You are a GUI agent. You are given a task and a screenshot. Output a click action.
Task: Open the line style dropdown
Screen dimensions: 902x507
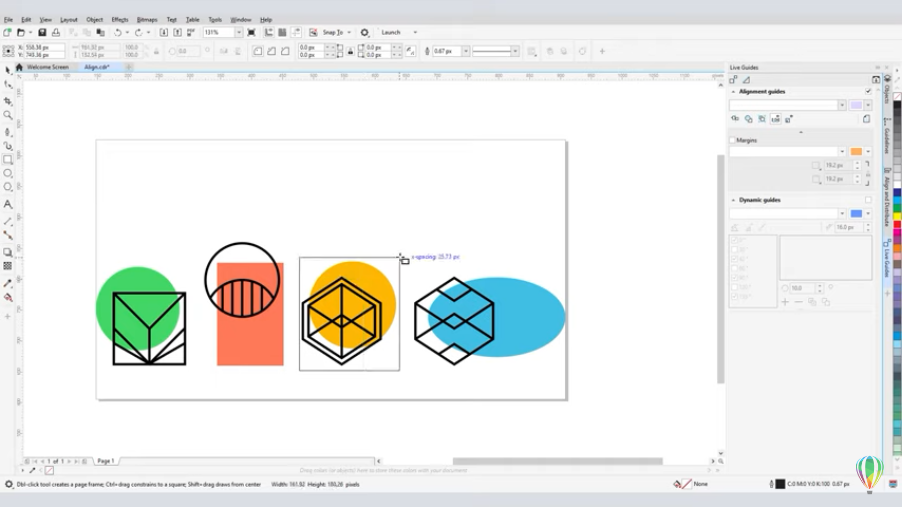pos(515,51)
